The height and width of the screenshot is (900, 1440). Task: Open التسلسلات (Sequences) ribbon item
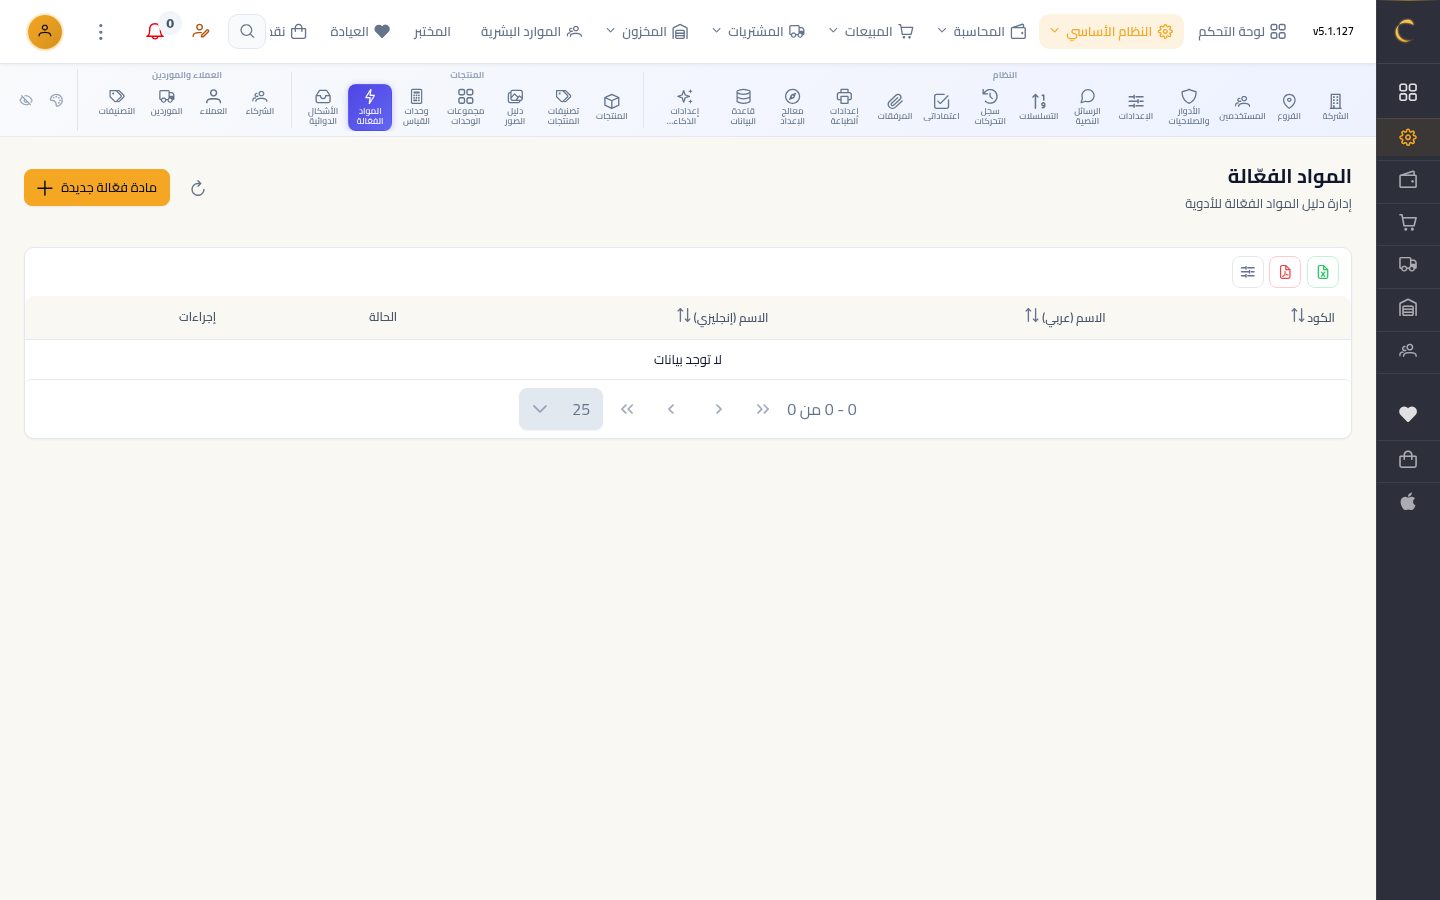coord(1039,107)
